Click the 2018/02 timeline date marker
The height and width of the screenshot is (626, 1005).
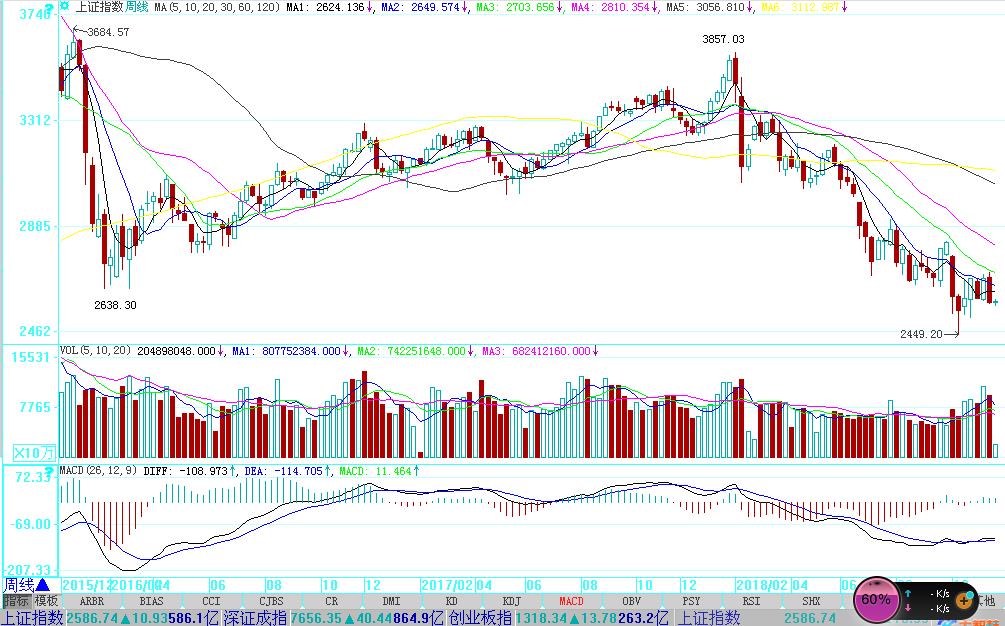click(x=761, y=585)
